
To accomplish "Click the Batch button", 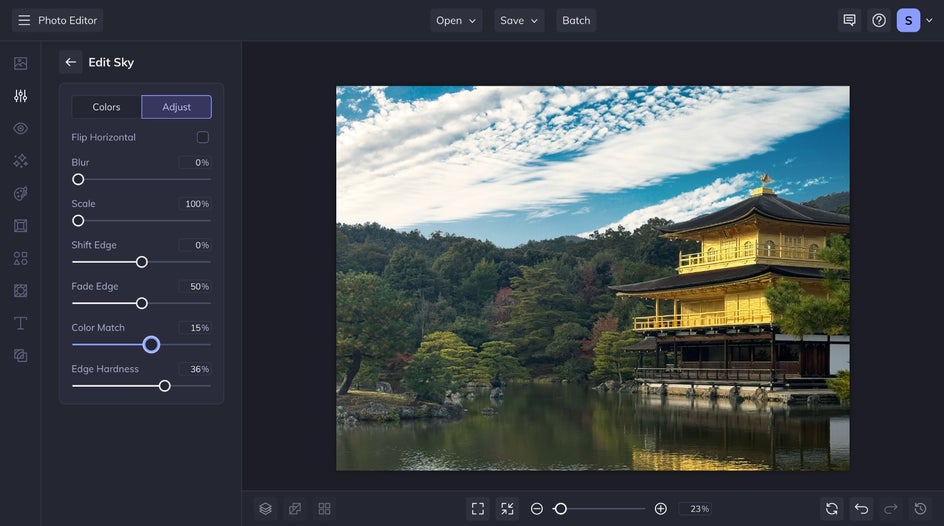I will tap(576, 20).
